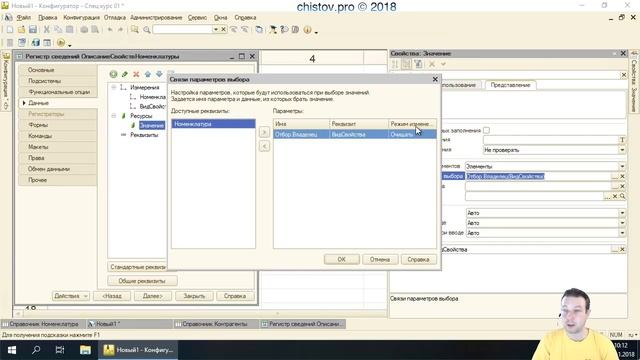Edit item with the pencil icon
This screenshot has width=640, height=360.
125,74
